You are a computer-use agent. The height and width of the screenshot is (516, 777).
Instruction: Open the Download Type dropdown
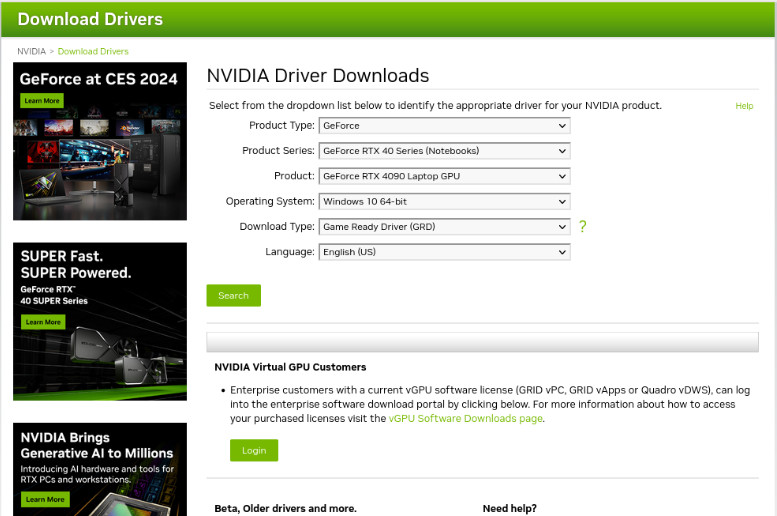pos(444,227)
